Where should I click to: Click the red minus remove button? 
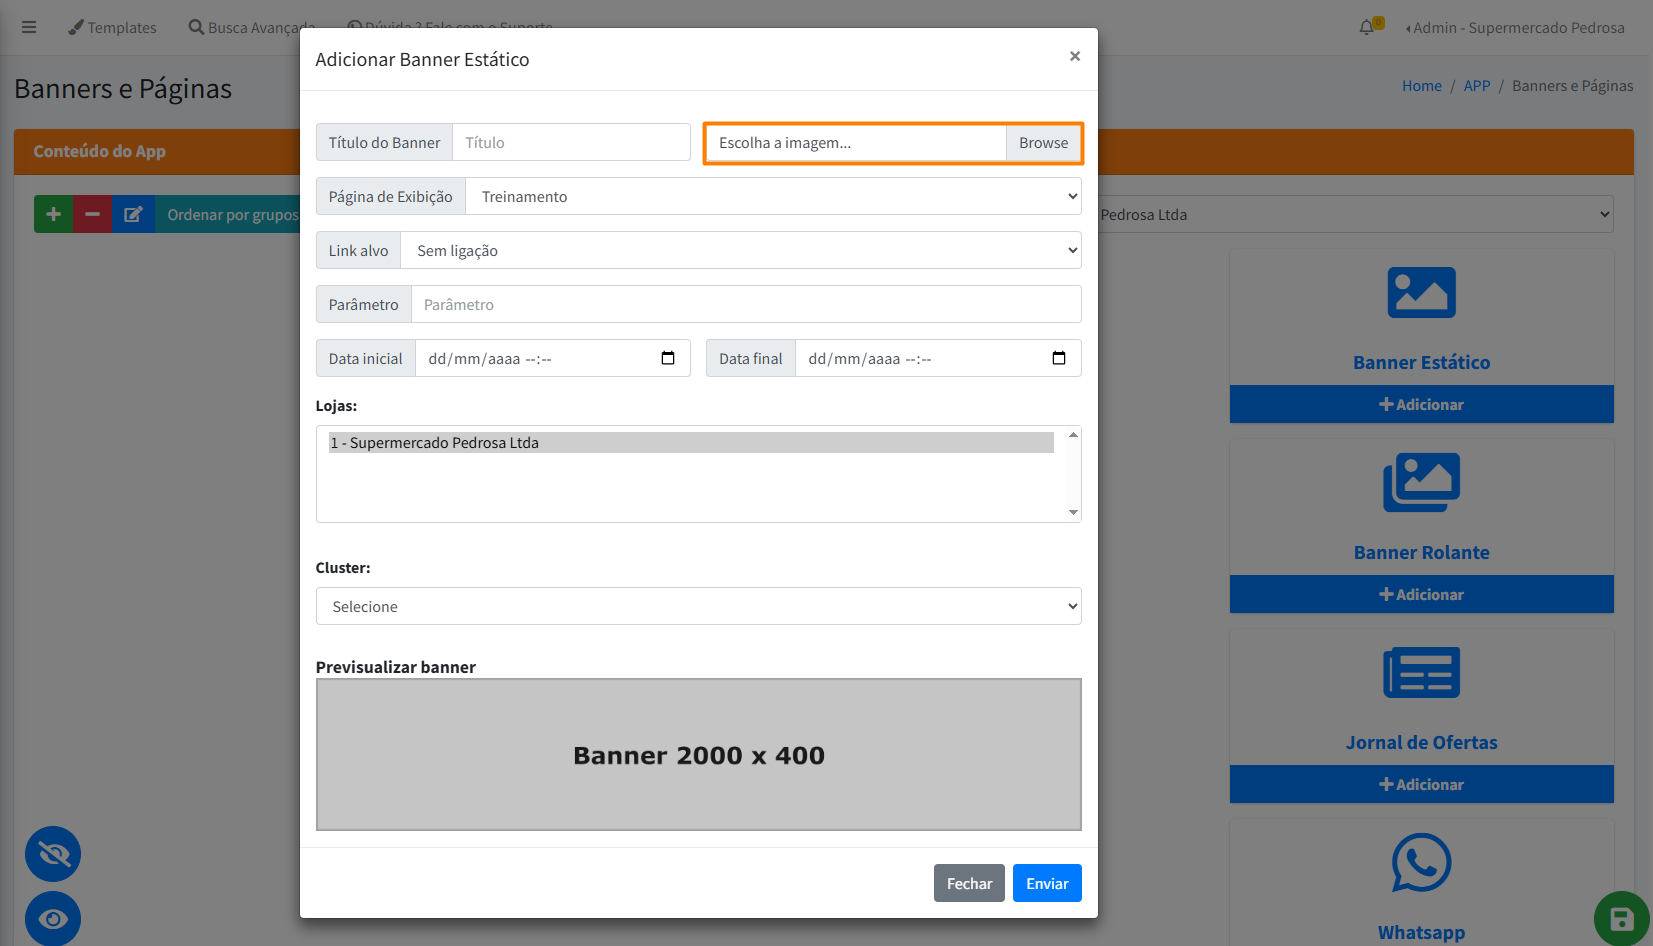click(92, 214)
